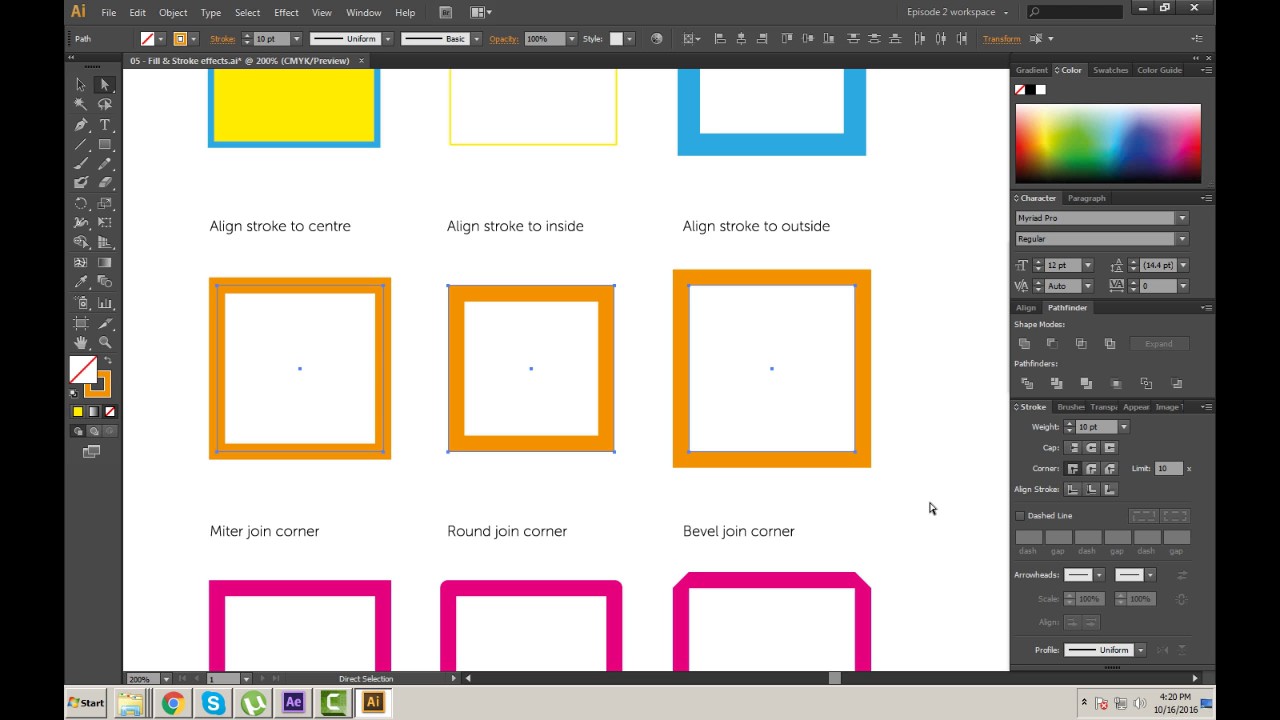The width and height of the screenshot is (1280, 720).
Task: Select the Direct Selection tool
Action: [104, 85]
